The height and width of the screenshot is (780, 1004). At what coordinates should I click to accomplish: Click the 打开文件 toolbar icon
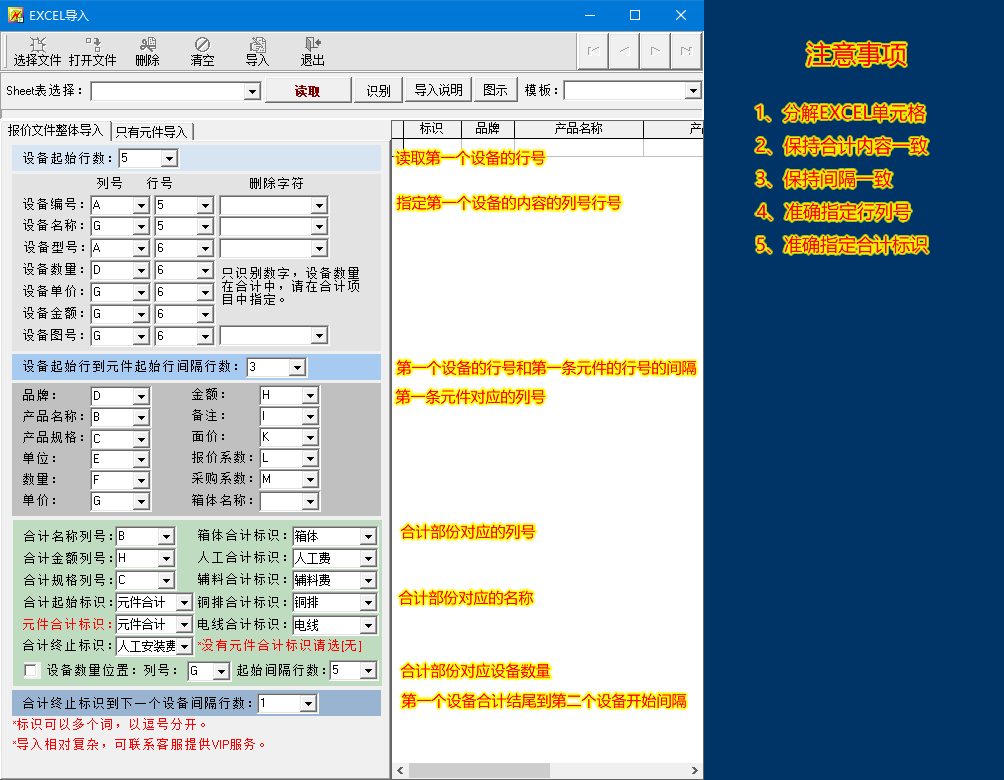92,52
